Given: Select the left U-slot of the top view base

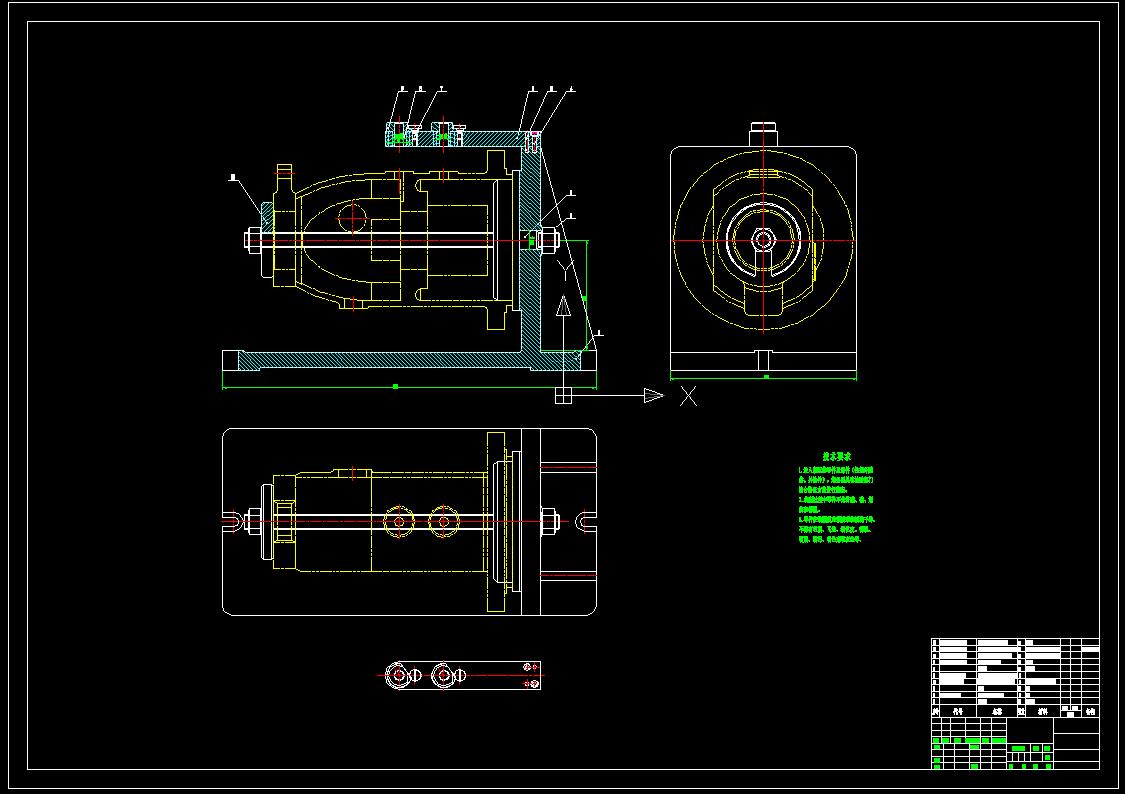Looking at the screenshot, I should click(232, 521).
